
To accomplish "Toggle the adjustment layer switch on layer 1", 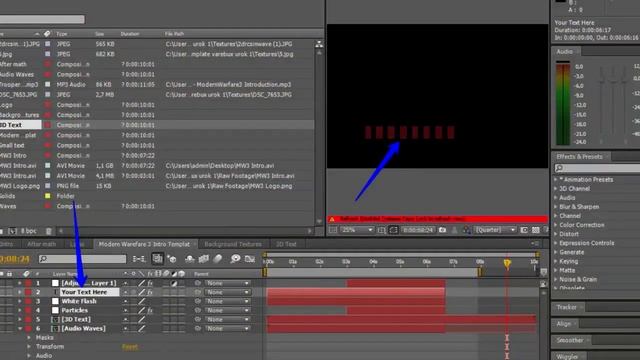I will (174, 283).
